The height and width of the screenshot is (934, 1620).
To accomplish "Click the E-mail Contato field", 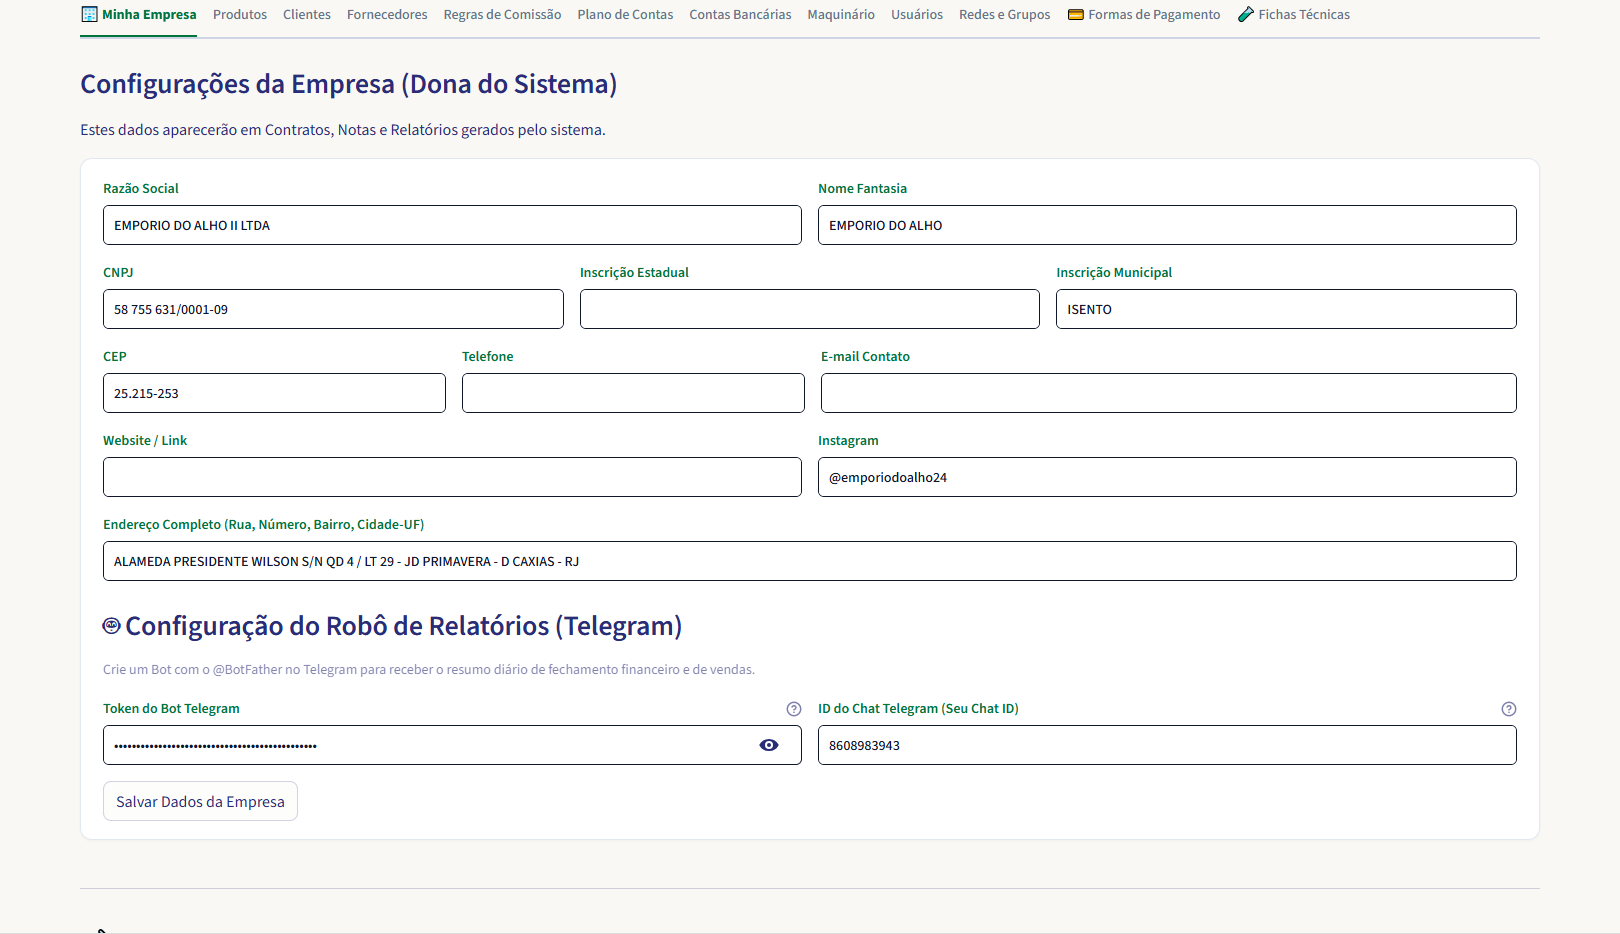I will pyautogui.click(x=1169, y=393).
